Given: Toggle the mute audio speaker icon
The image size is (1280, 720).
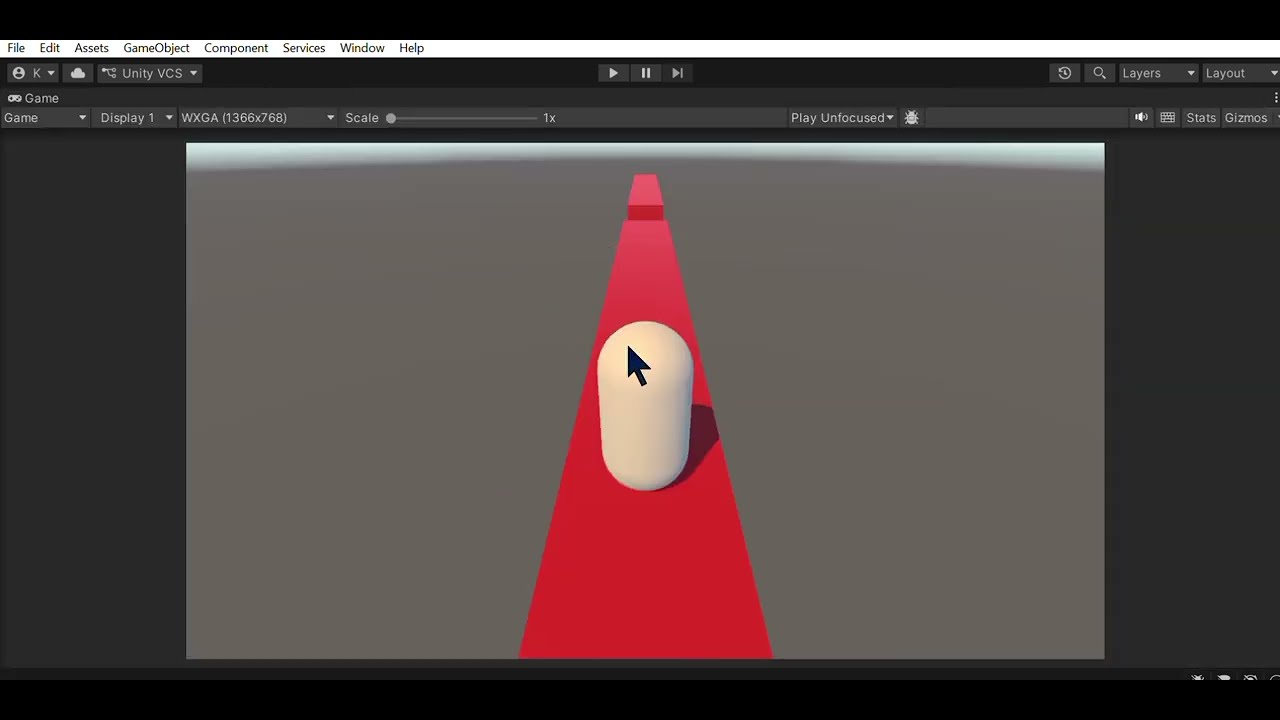Looking at the screenshot, I should pyautogui.click(x=1141, y=118).
